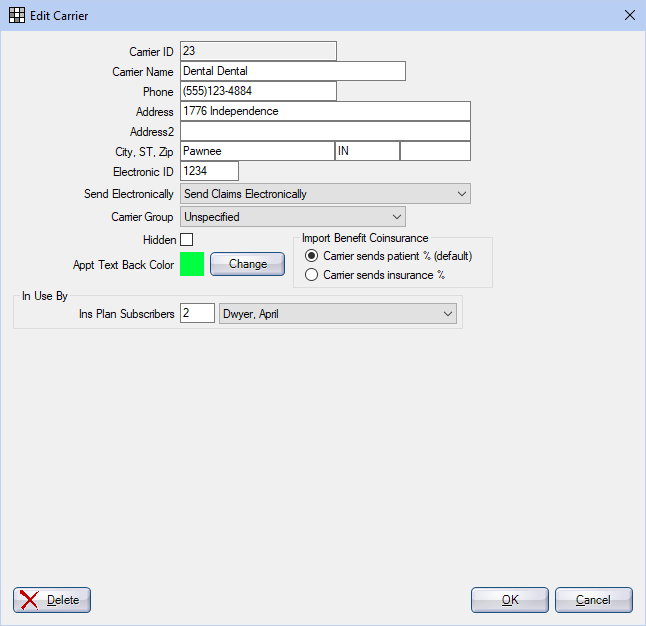
Task: Click the City, ST, Zip label
Action: coord(144,152)
